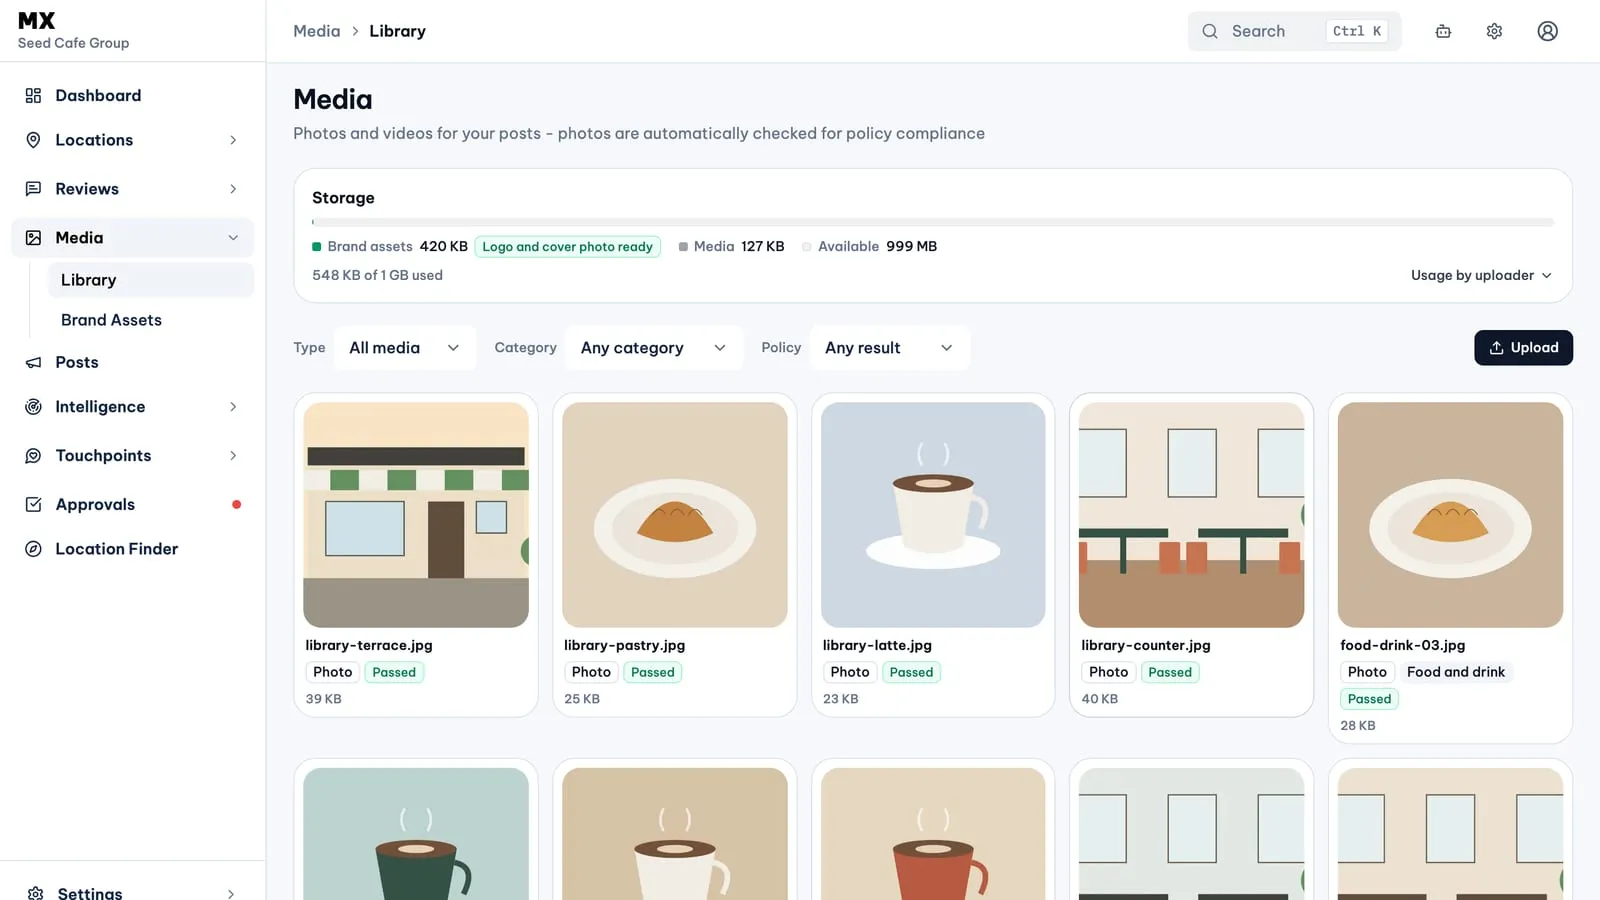Click the Dashboard grid icon
The image size is (1600, 900).
(33, 96)
